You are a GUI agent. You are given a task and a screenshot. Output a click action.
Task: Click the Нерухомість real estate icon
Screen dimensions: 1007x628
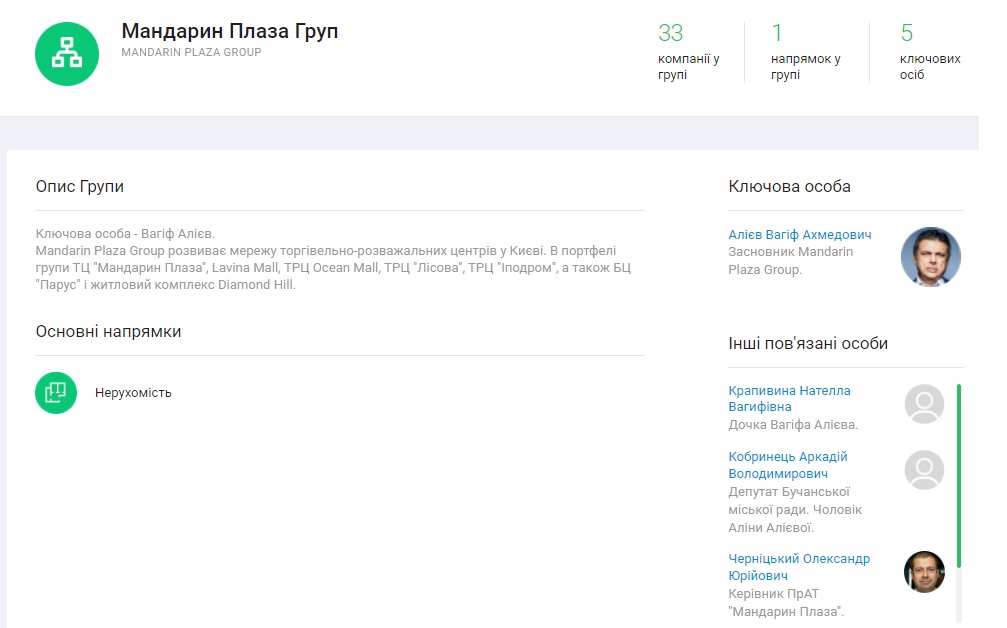56,393
